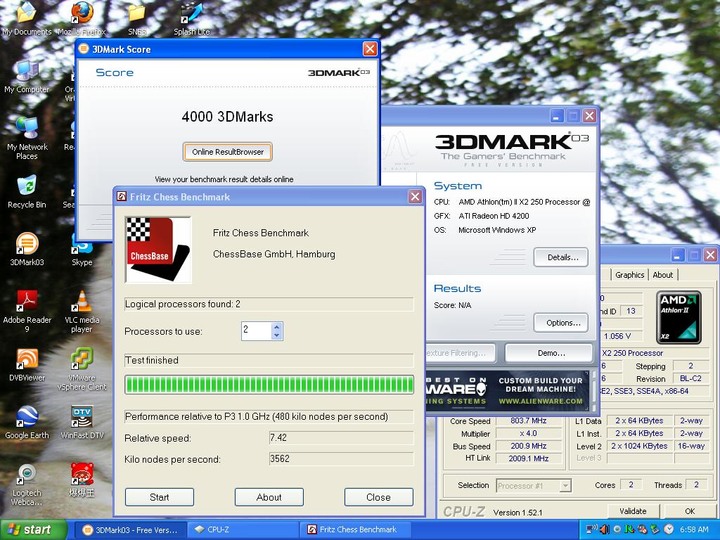This screenshot has height=540, width=720.
Task: Open 3DMark03 system Details
Action: click(x=561, y=258)
